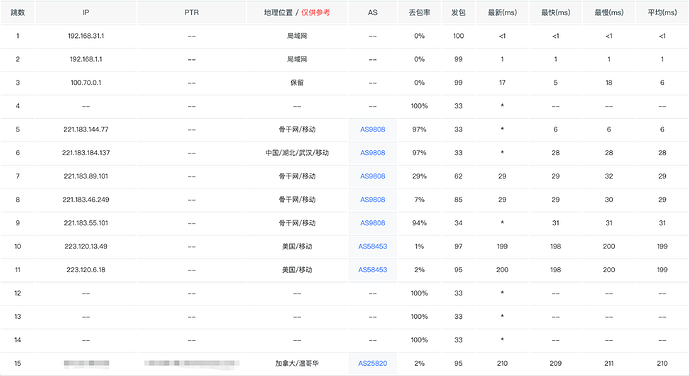Click the blurred IP in hop 15
Image resolution: width=689 pixels, height=376 pixels.
(86, 363)
